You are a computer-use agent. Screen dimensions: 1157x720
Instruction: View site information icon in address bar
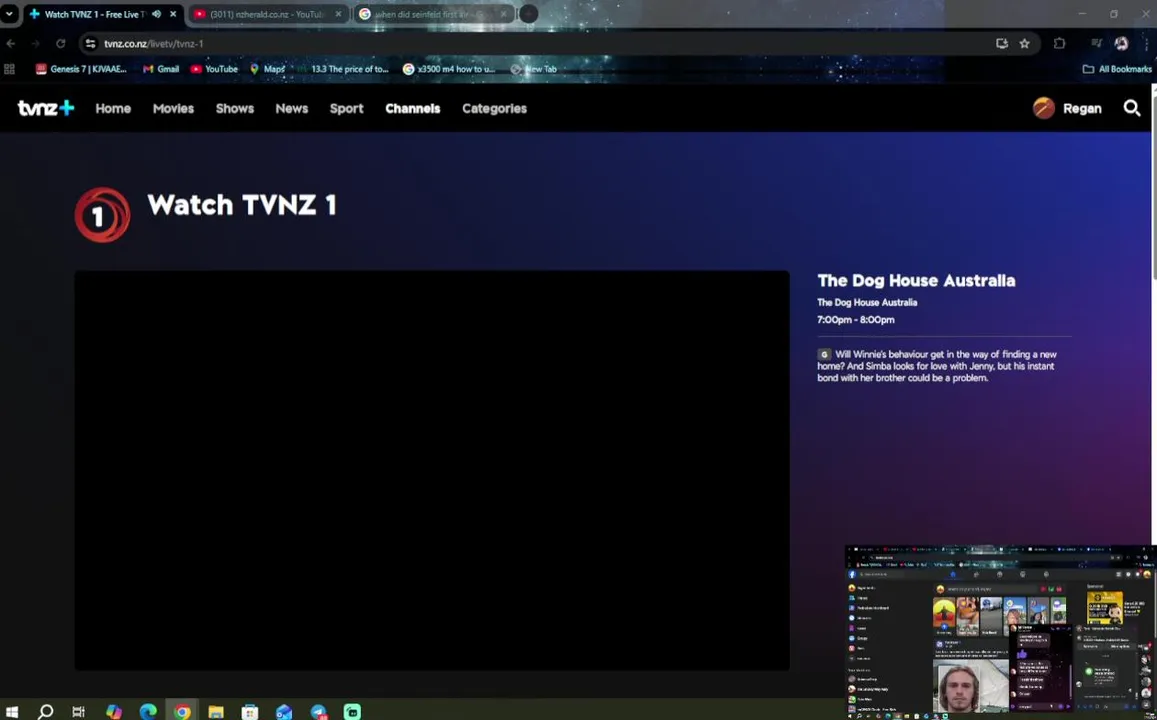point(90,44)
